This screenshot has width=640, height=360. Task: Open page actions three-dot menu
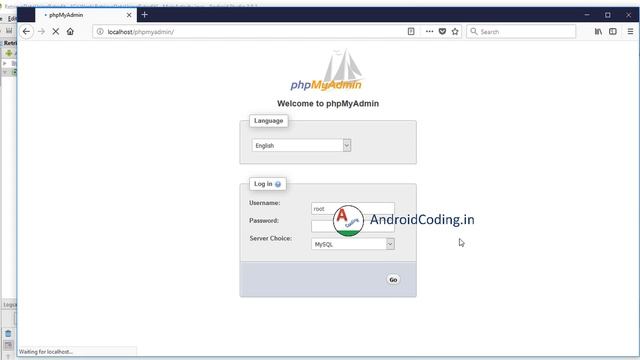429,31
